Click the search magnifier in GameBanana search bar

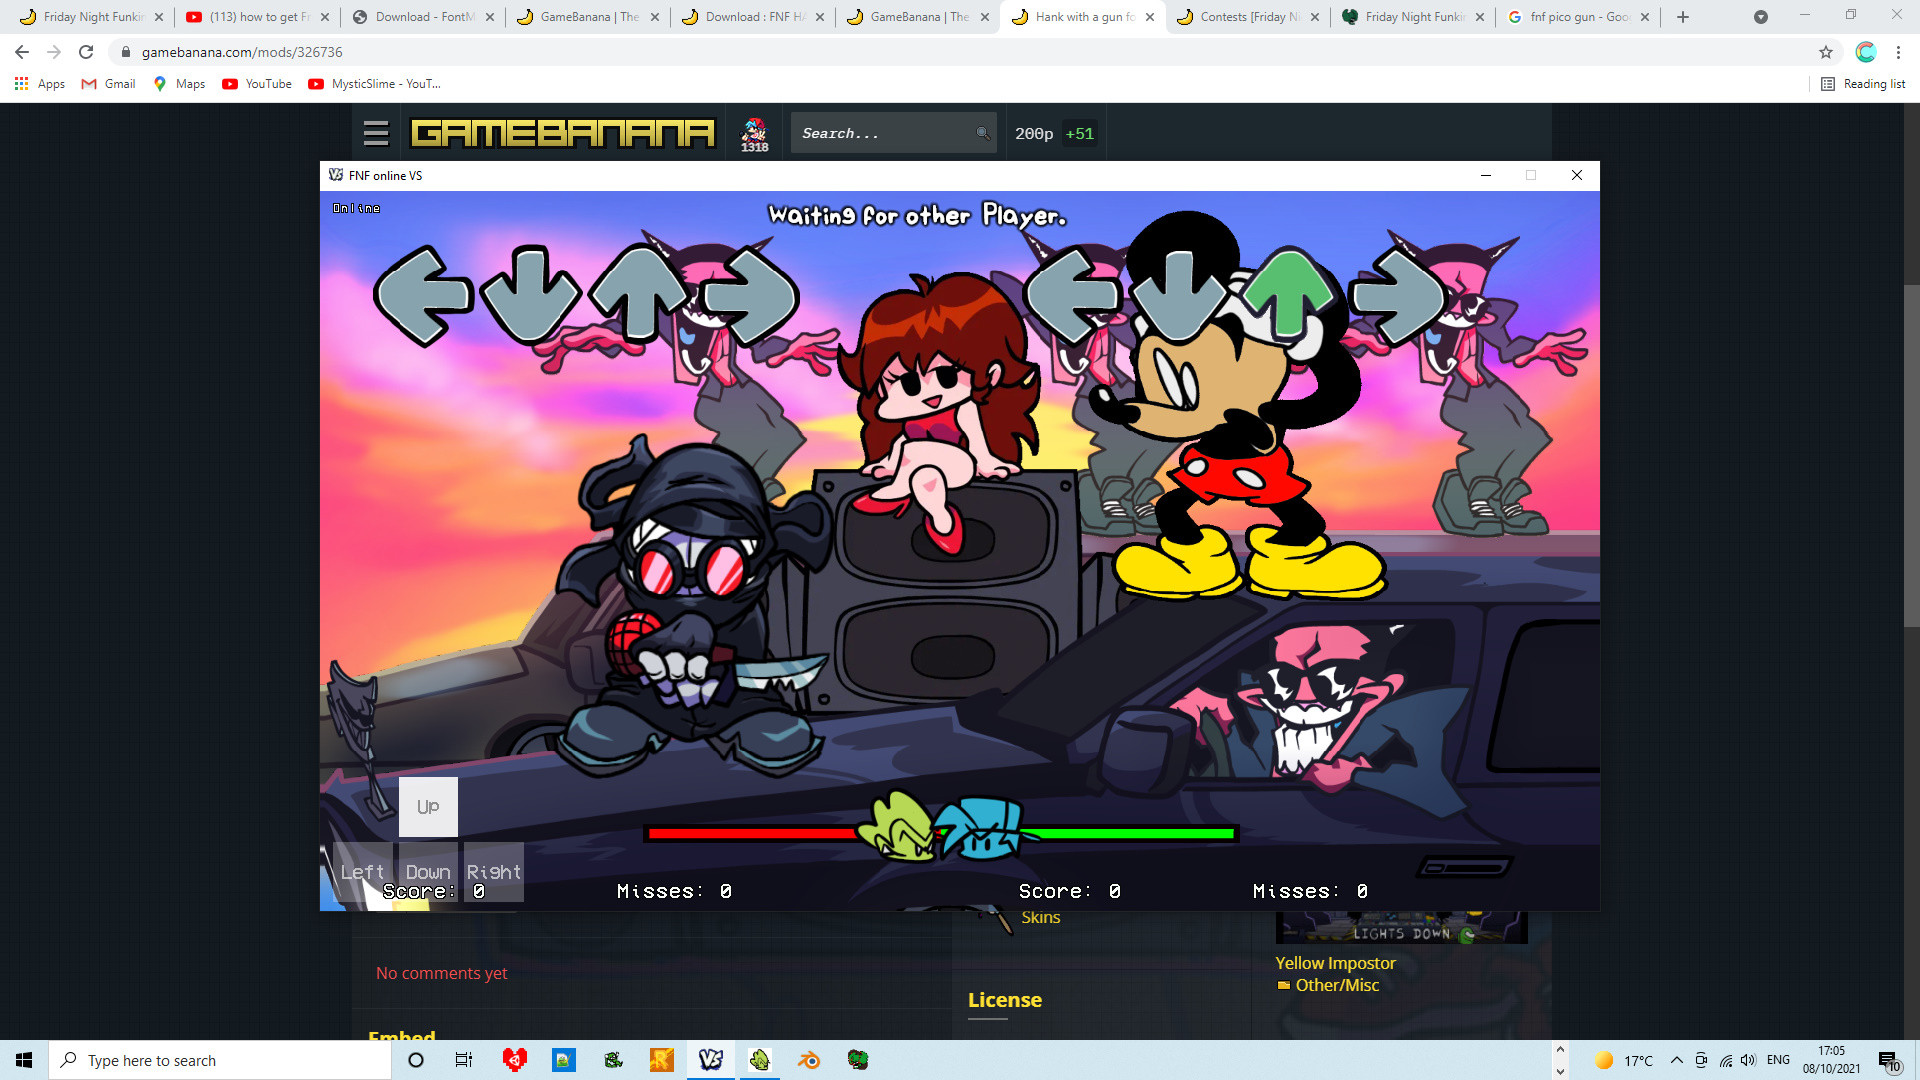[x=982, y=132]
